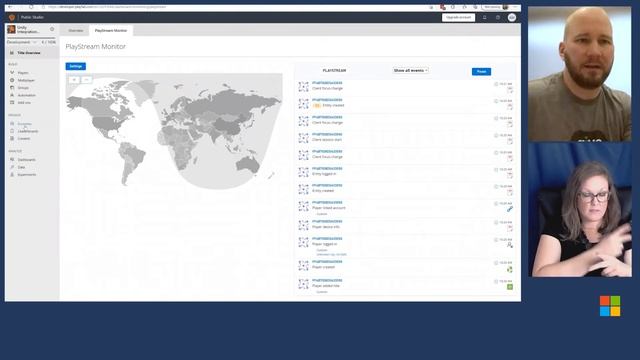Open Multiplayer in the sidebar
This screenshot has height=360, width=640.
click(x=26, y=80)
